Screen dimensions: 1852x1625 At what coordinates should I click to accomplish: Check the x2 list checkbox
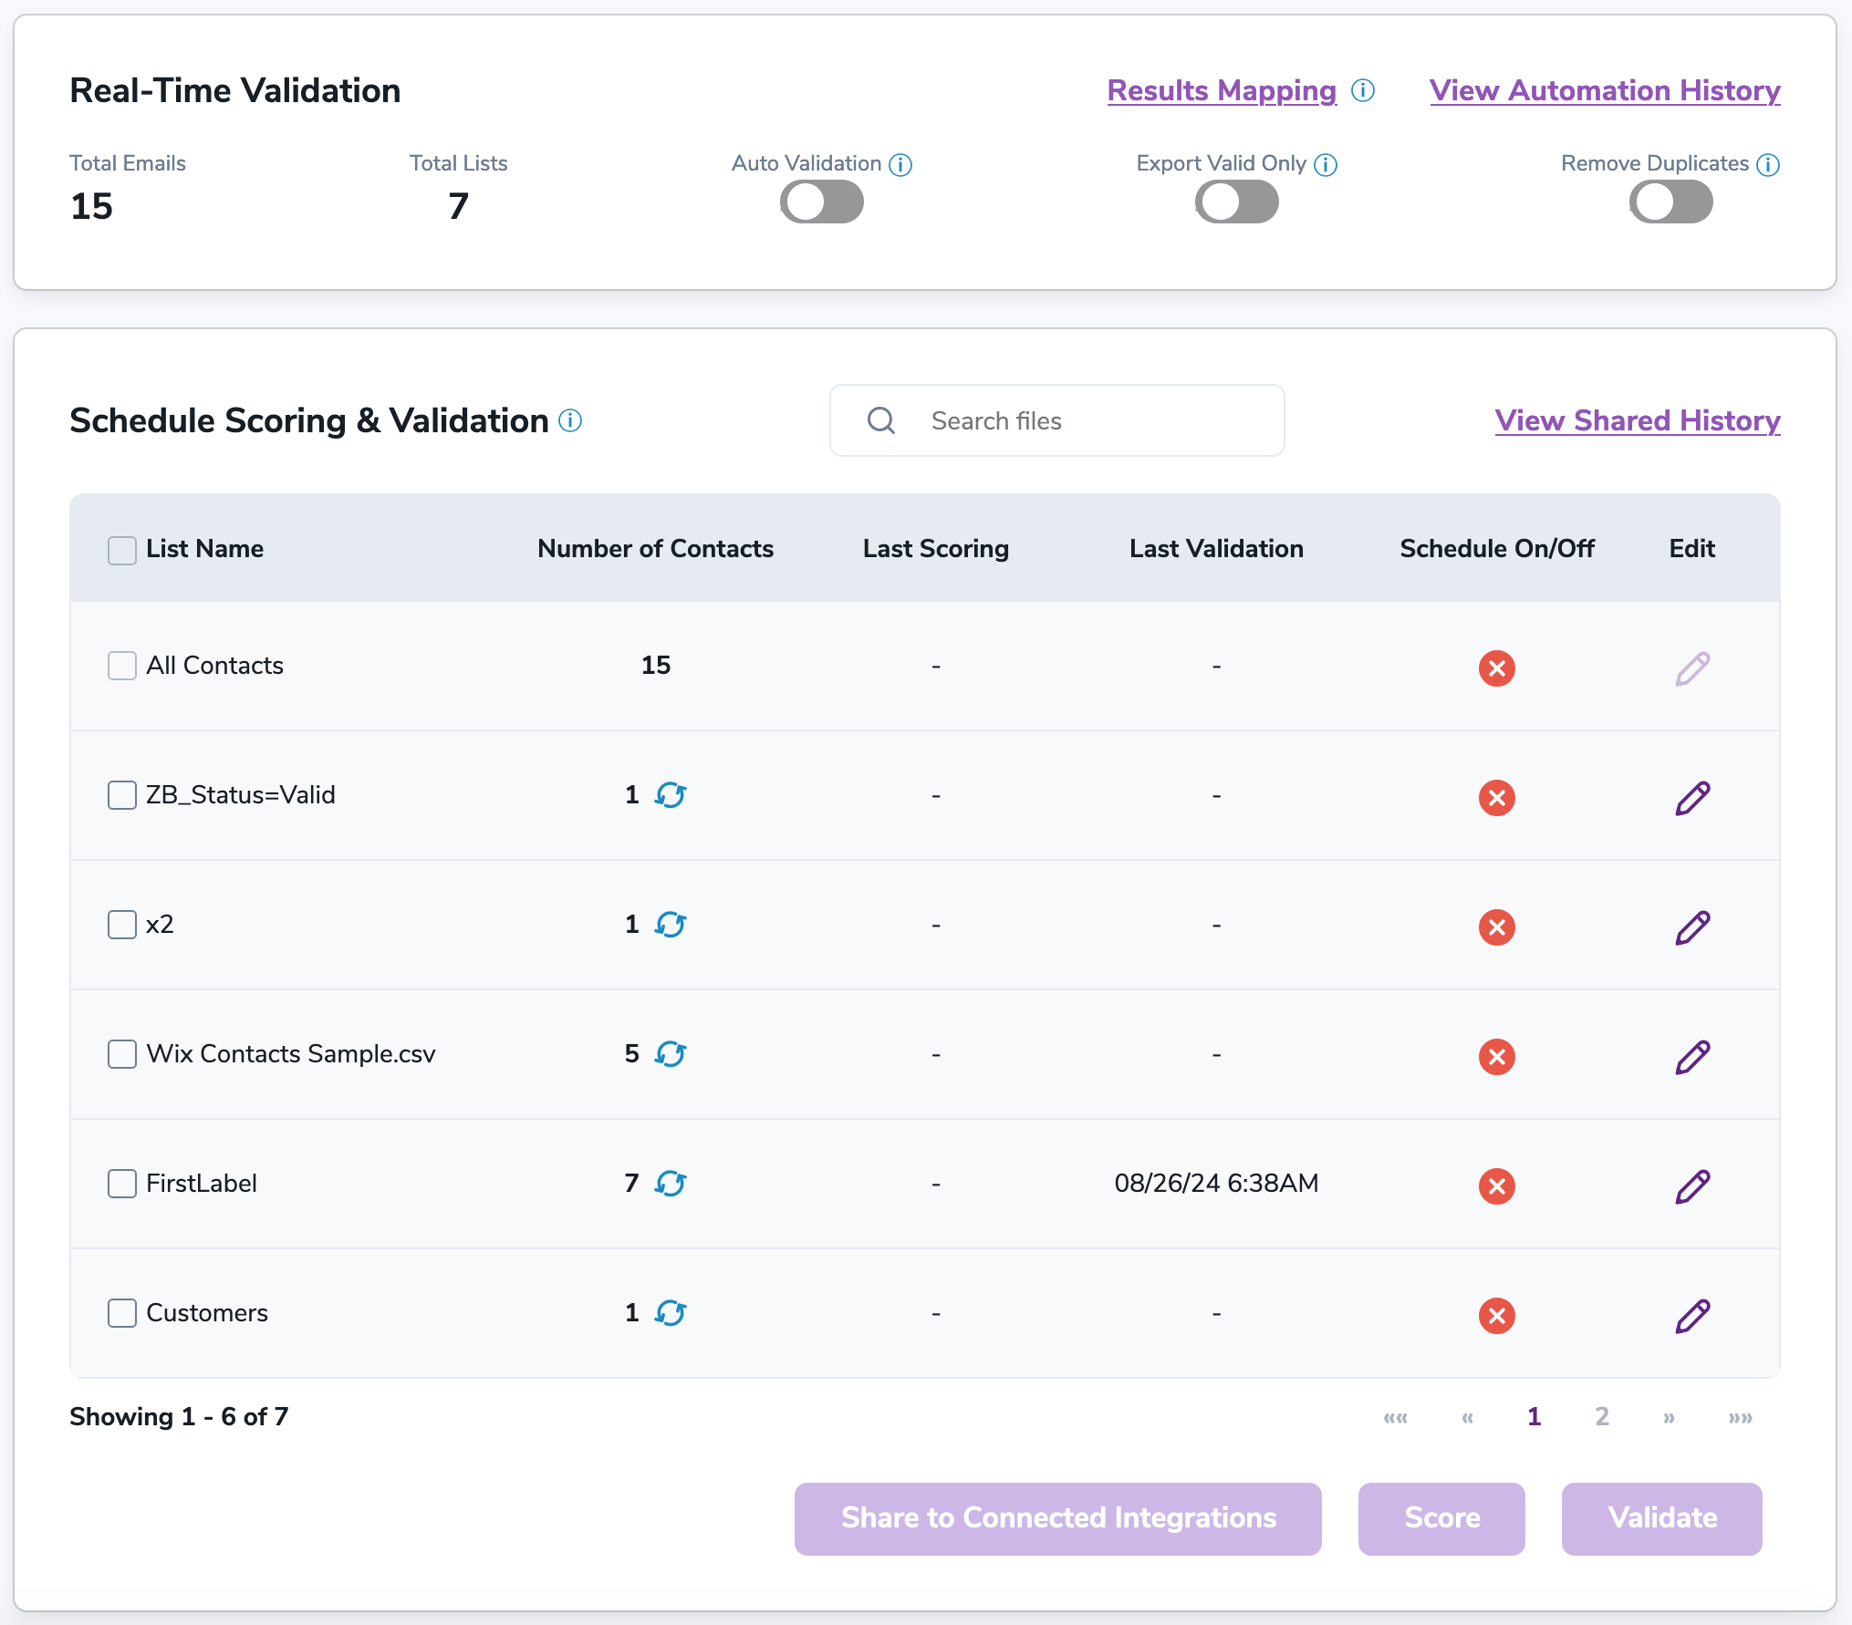[x=122, y=925]
